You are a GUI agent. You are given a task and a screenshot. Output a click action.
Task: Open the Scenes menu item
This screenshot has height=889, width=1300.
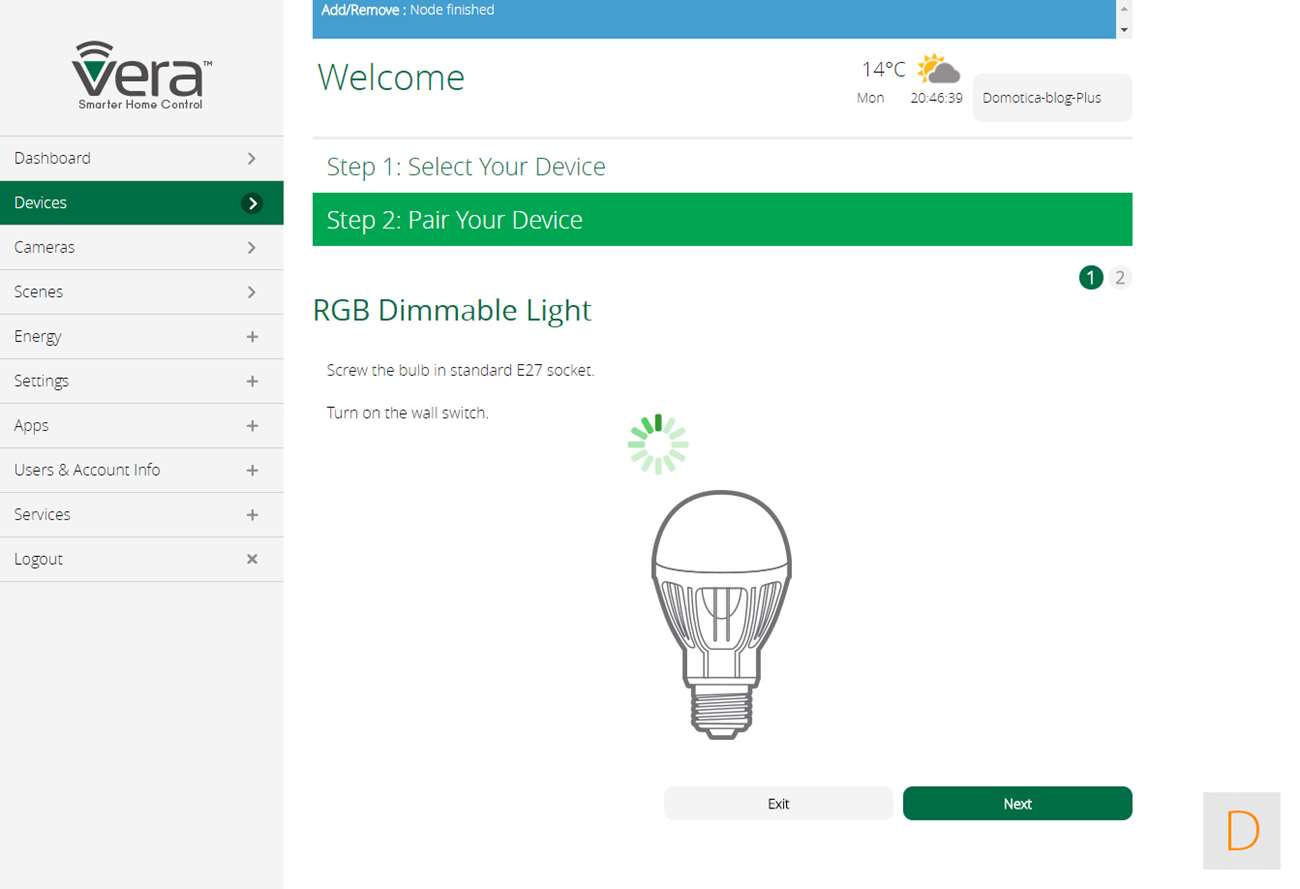[x=141, y=292]
